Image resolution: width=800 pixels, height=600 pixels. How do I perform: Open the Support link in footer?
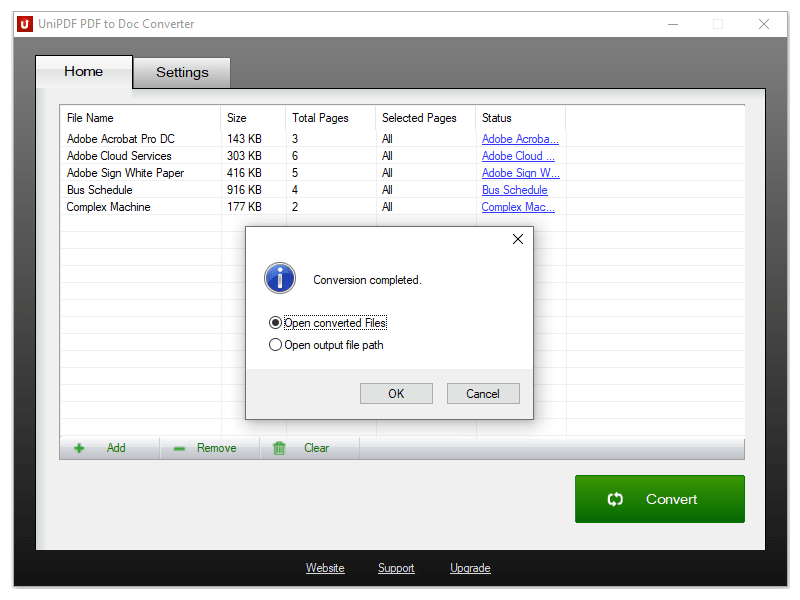(396, 568)
